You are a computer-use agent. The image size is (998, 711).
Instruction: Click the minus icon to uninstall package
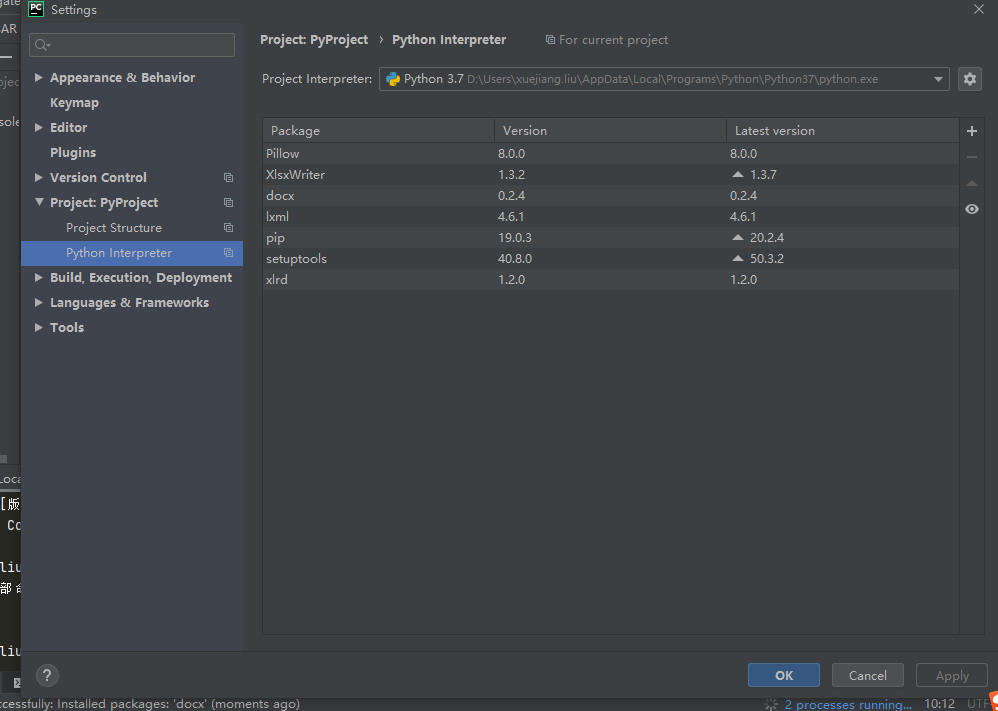(x=971, y=157)
